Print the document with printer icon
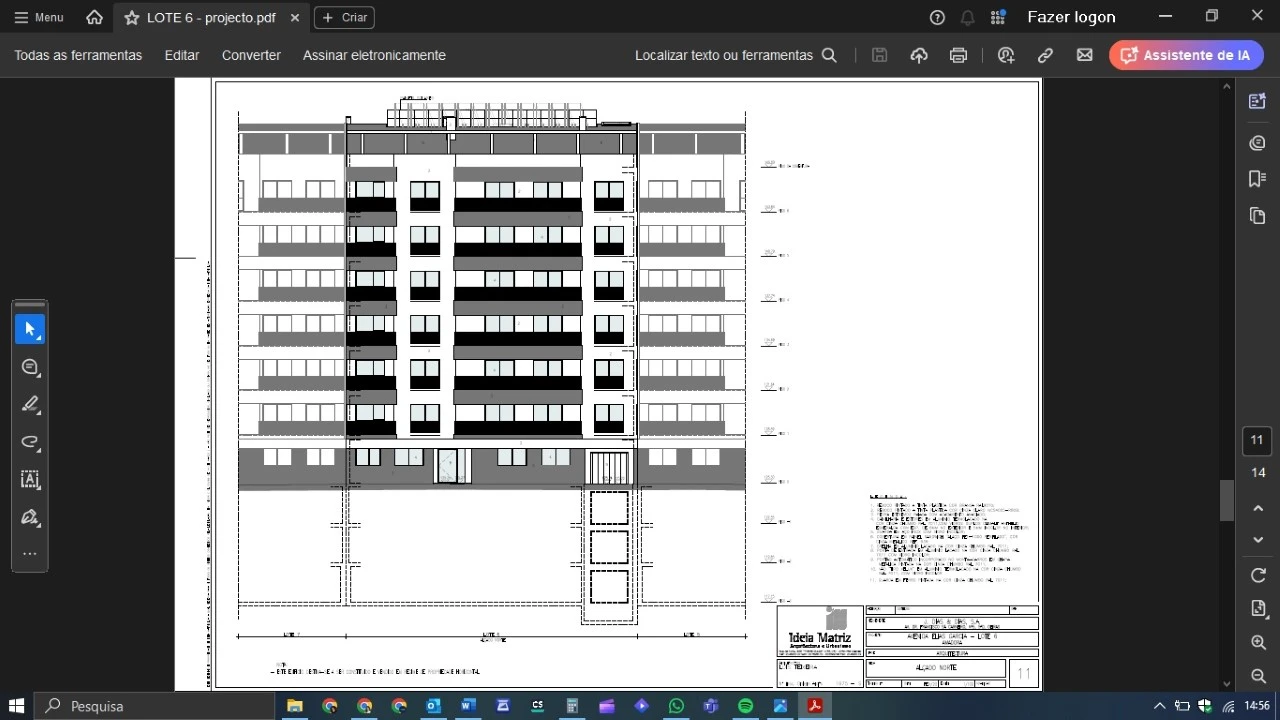The width and height of the screenshot is (1280, 720). [958, 56]
